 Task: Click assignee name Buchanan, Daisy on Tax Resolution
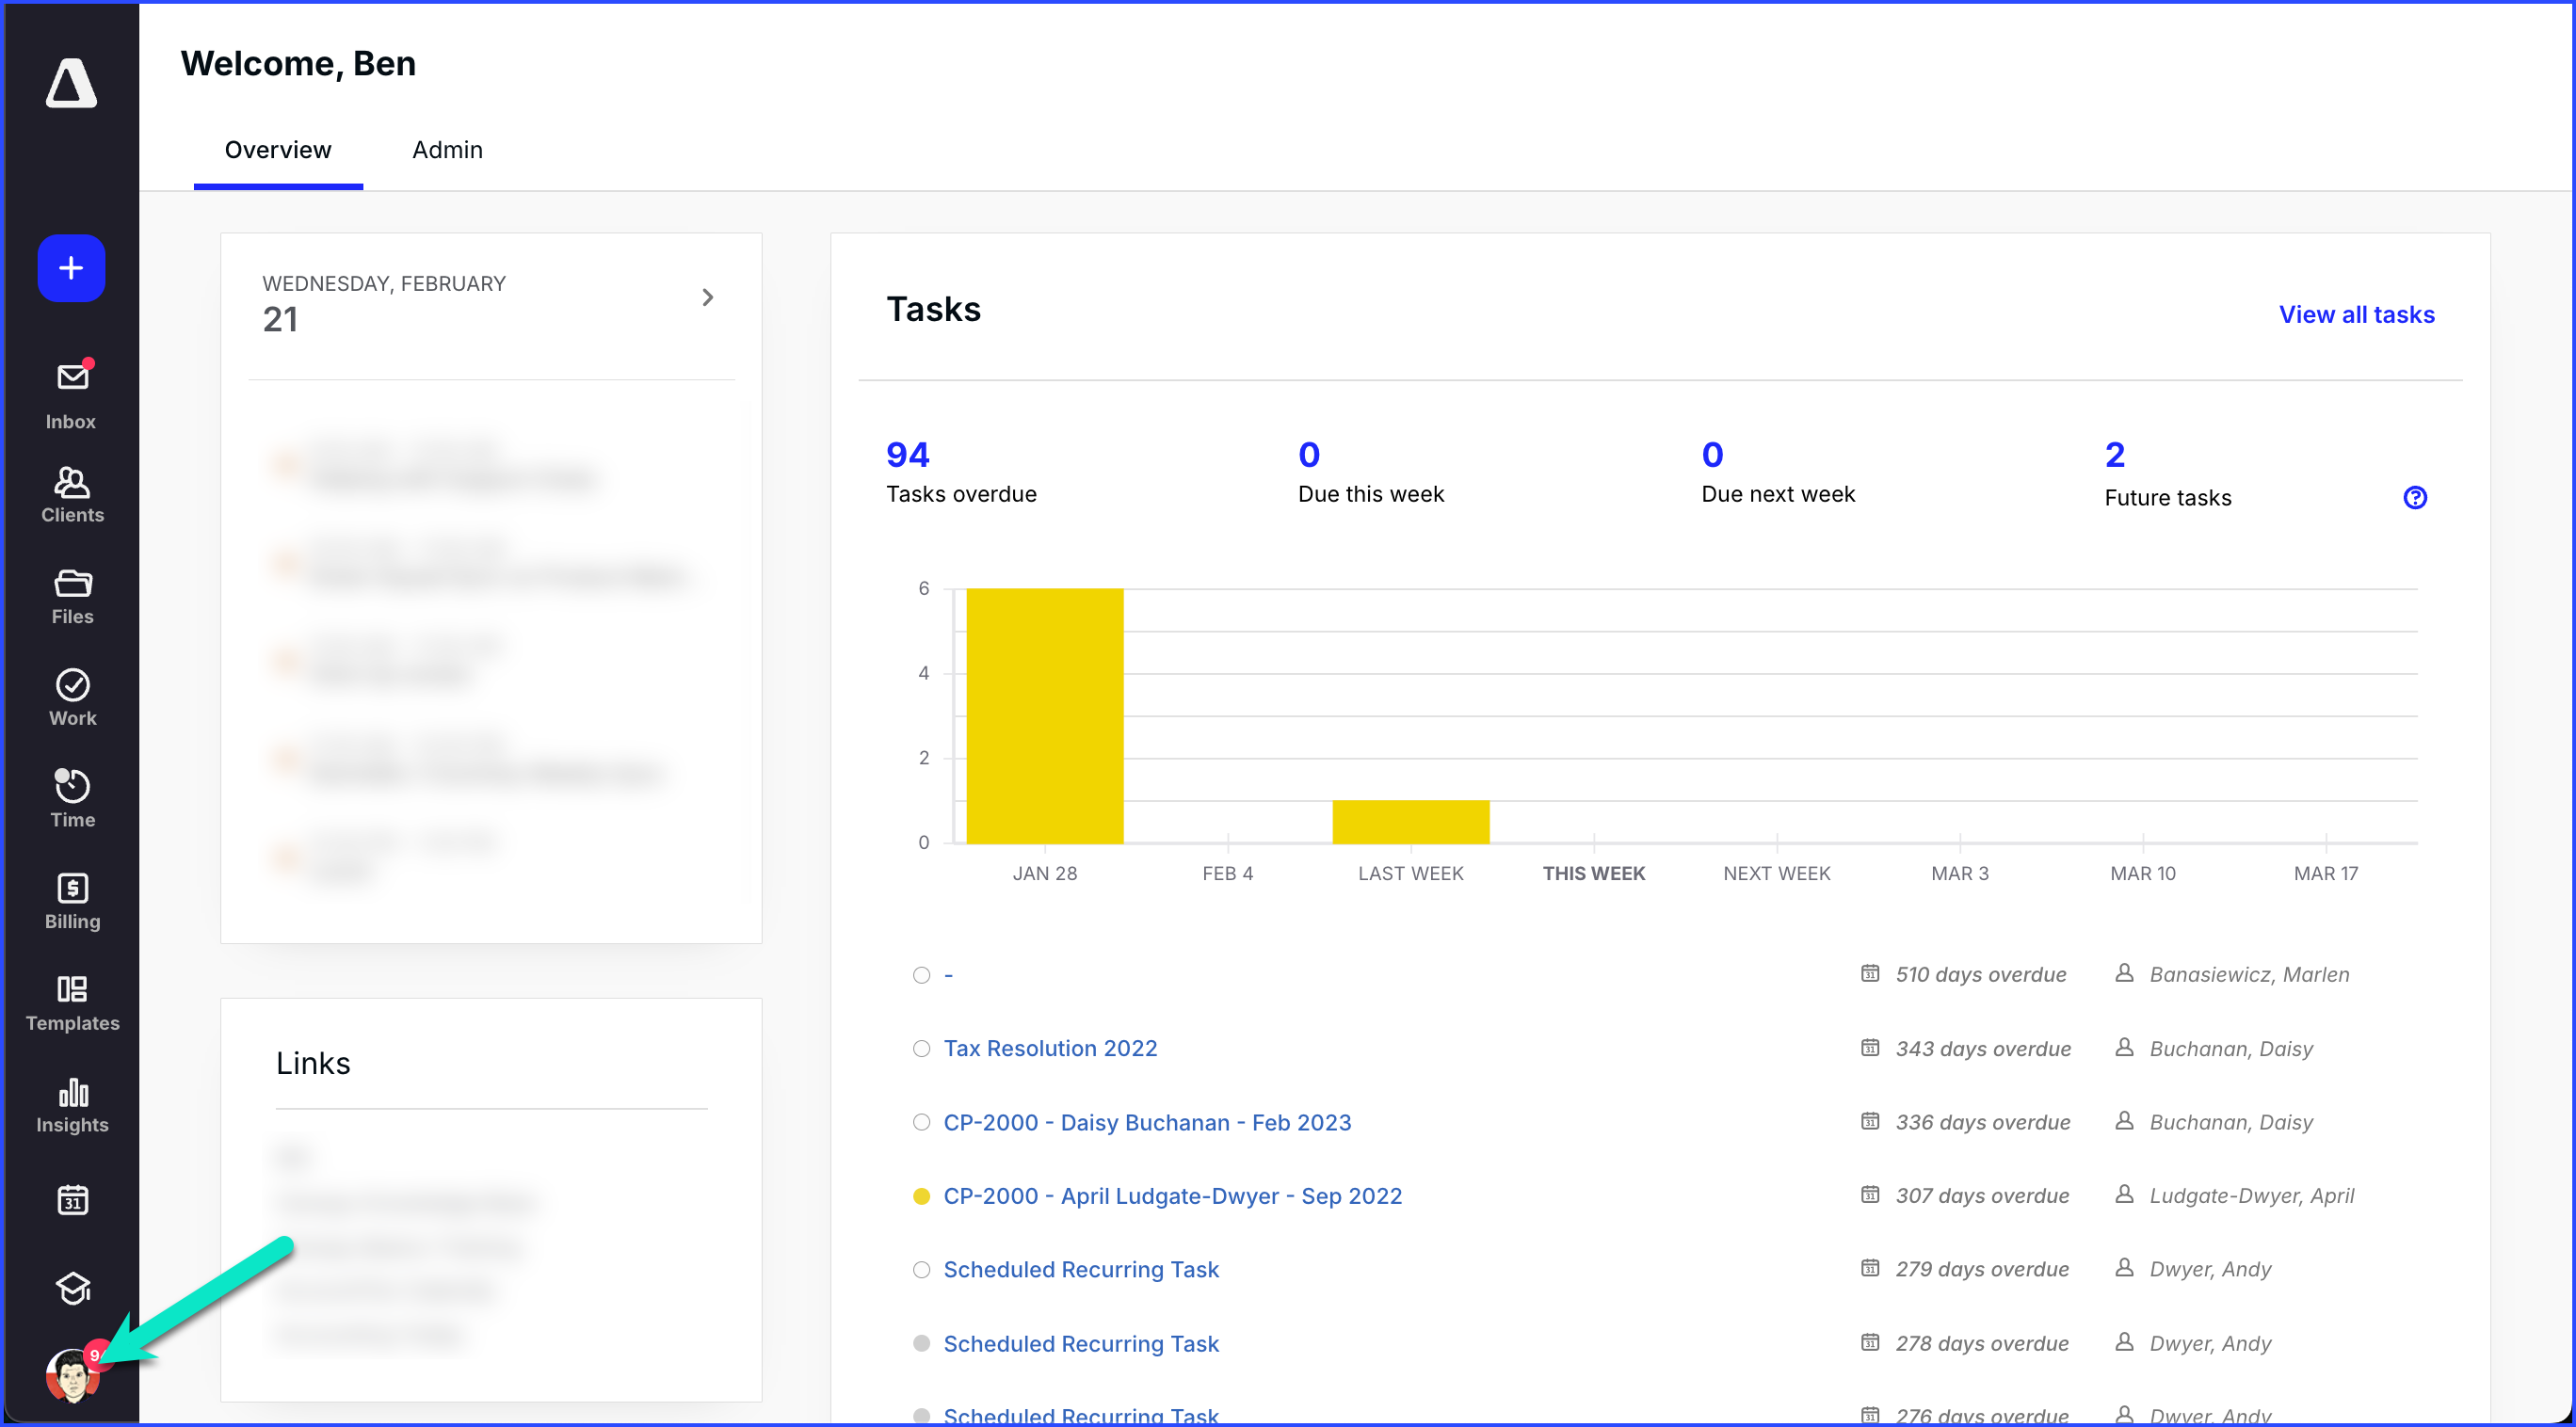(x=2230, y=1048)
